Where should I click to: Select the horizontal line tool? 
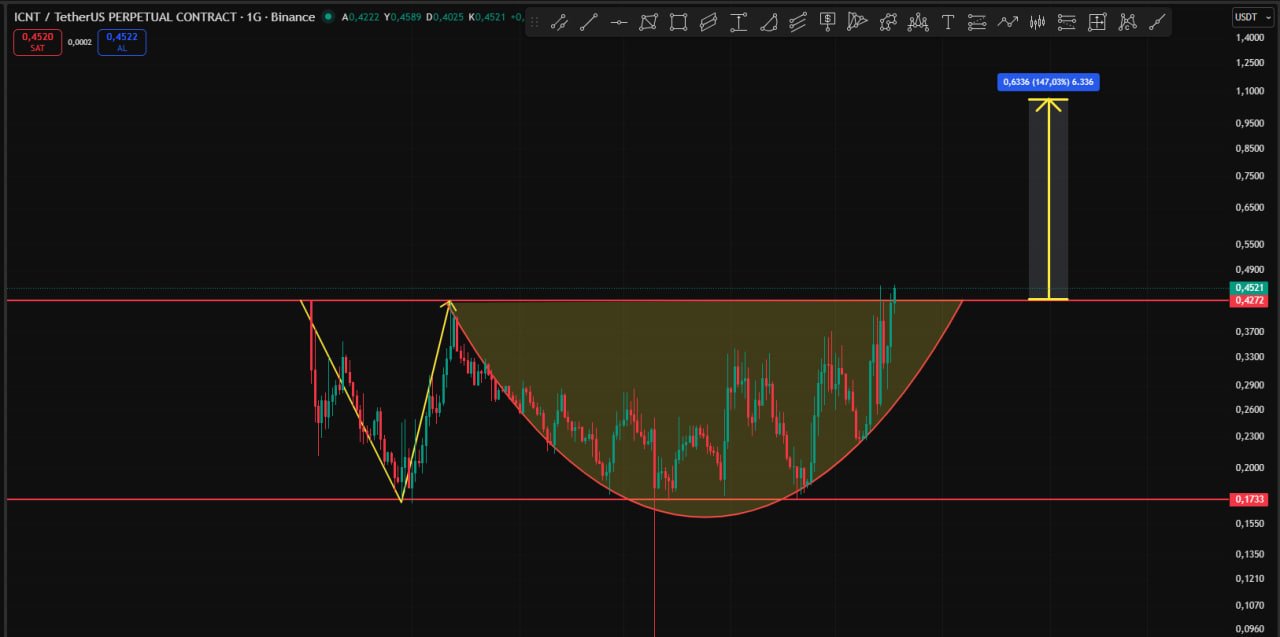[619, 22]
